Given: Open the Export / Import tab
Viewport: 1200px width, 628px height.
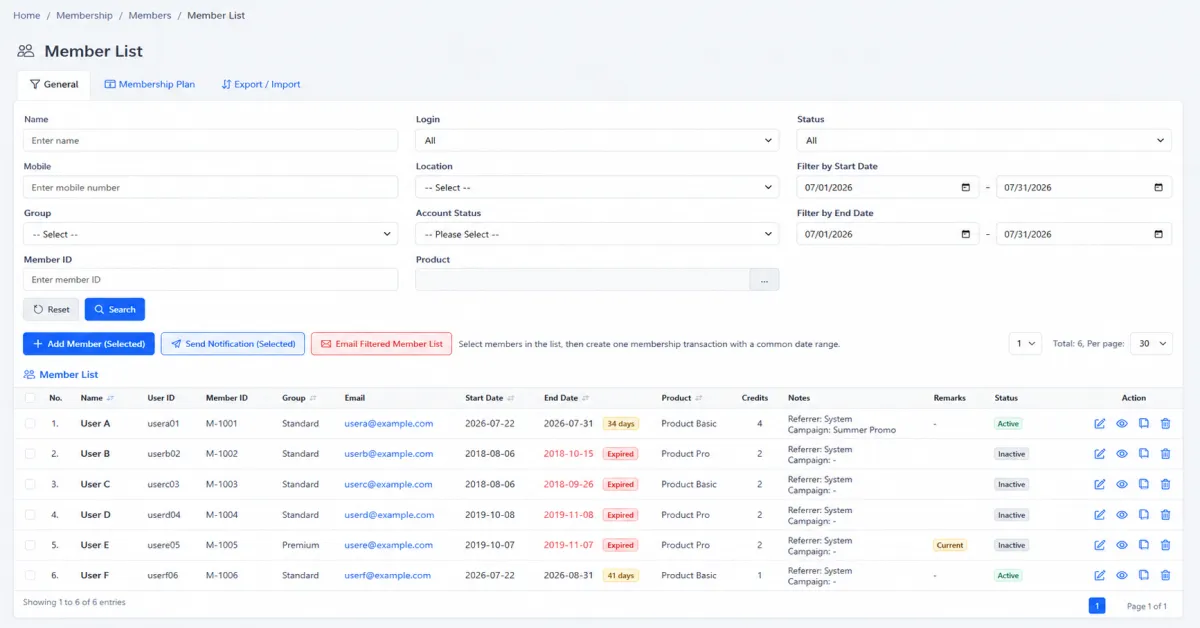Looking at the screenshot, I should [x=261, y=85].
